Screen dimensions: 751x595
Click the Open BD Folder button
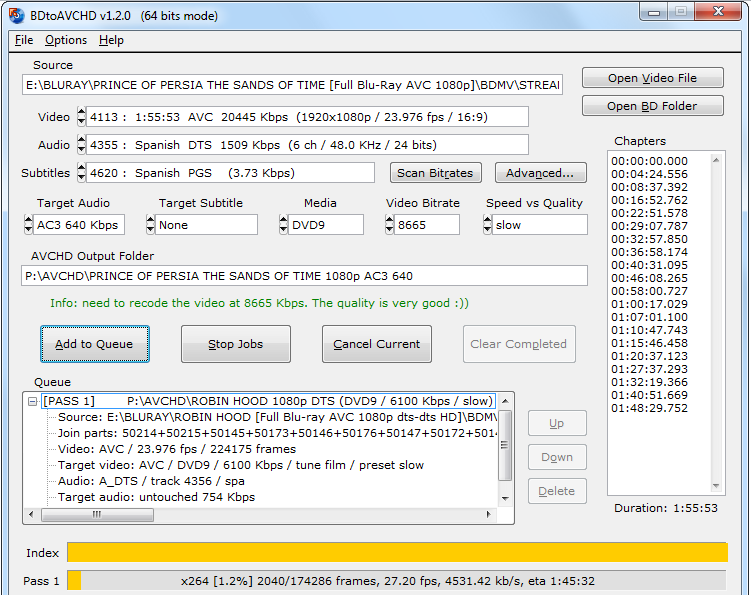pyautogui.click(x=652, y=106)
